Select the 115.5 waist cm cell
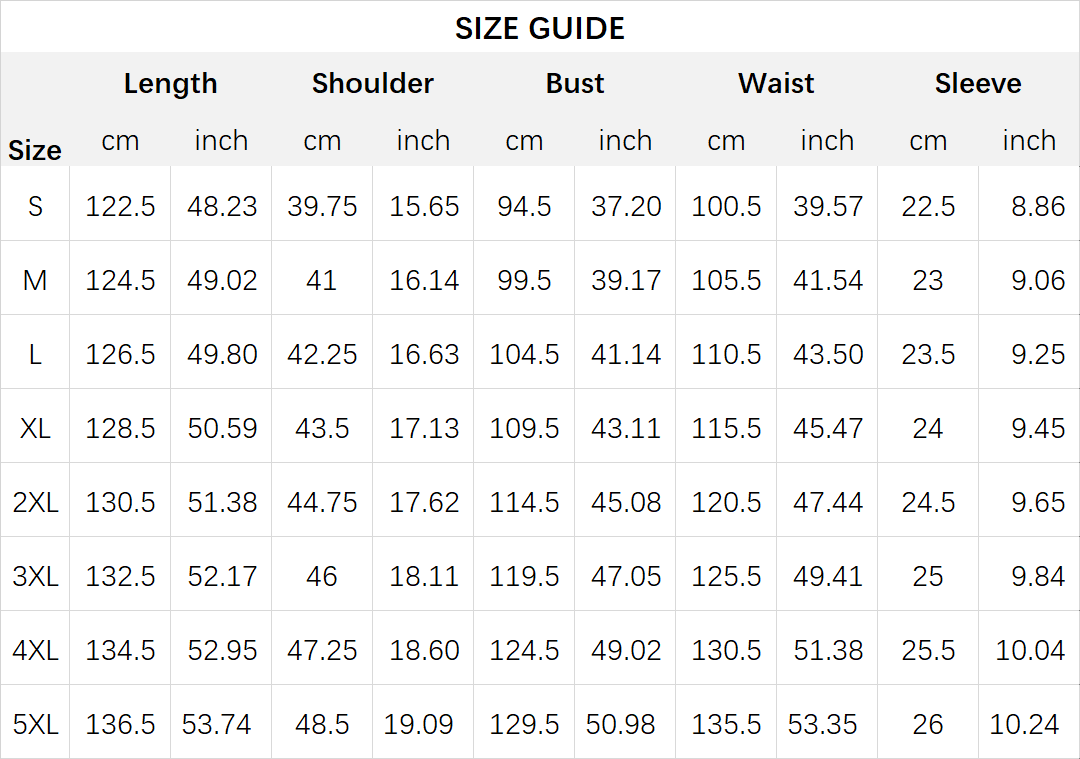This screenshot has width=1080, height=759. tap(726, 428)
